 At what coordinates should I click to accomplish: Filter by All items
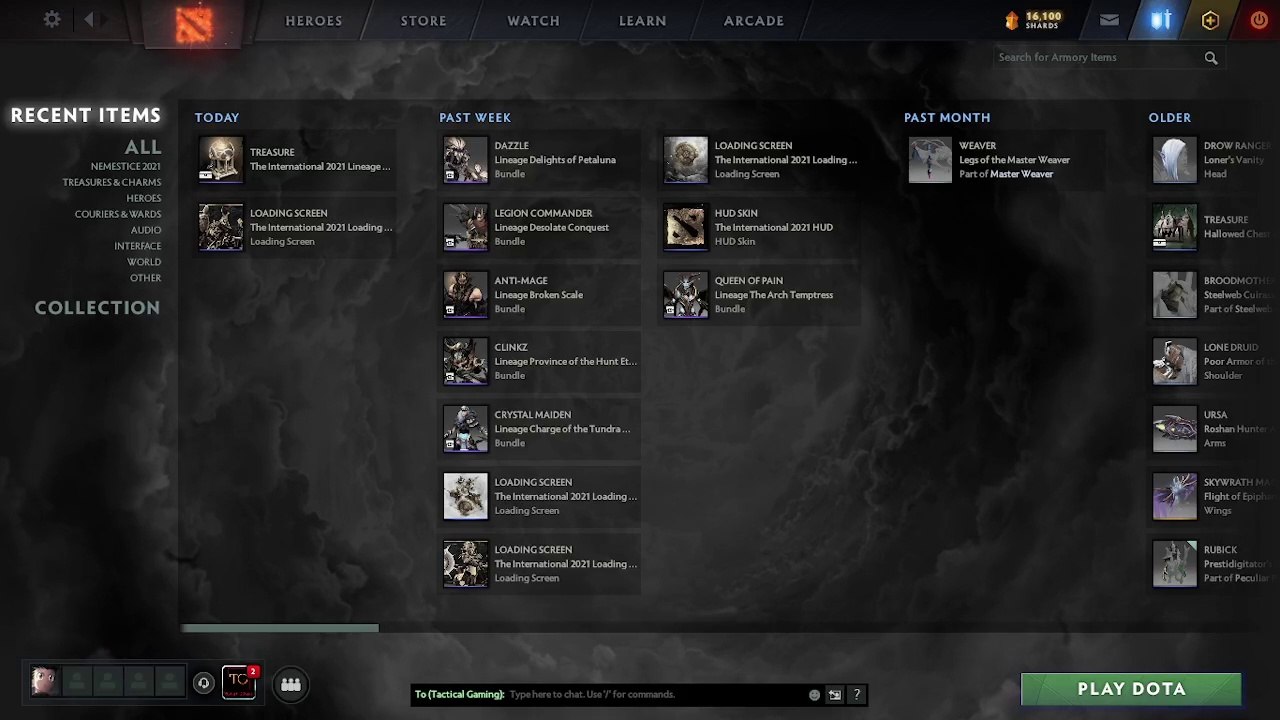point(143,147)
